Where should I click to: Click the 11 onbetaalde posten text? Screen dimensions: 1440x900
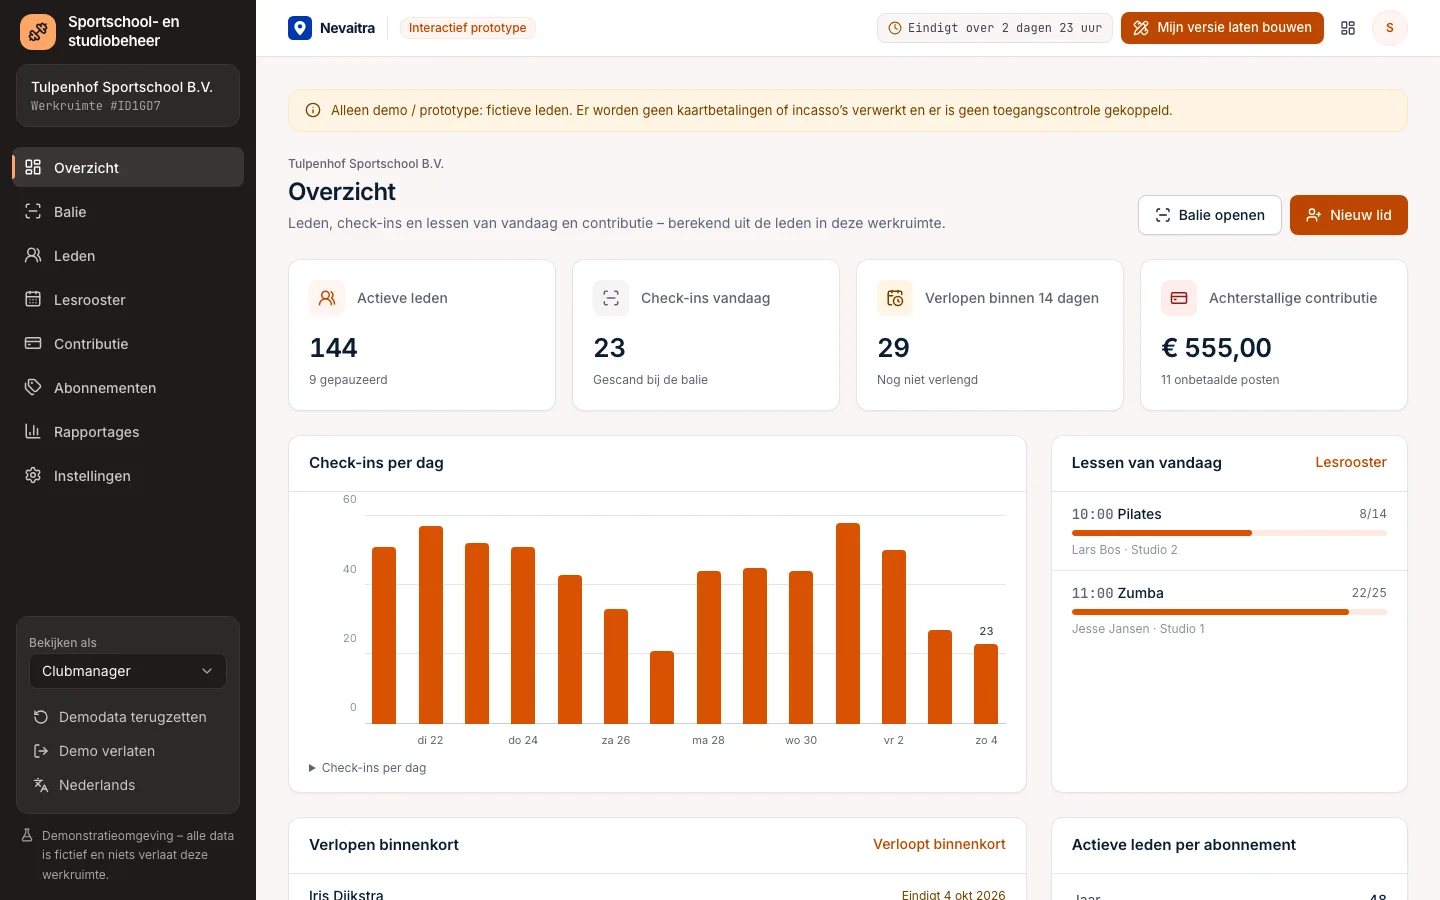(1220, 380)
